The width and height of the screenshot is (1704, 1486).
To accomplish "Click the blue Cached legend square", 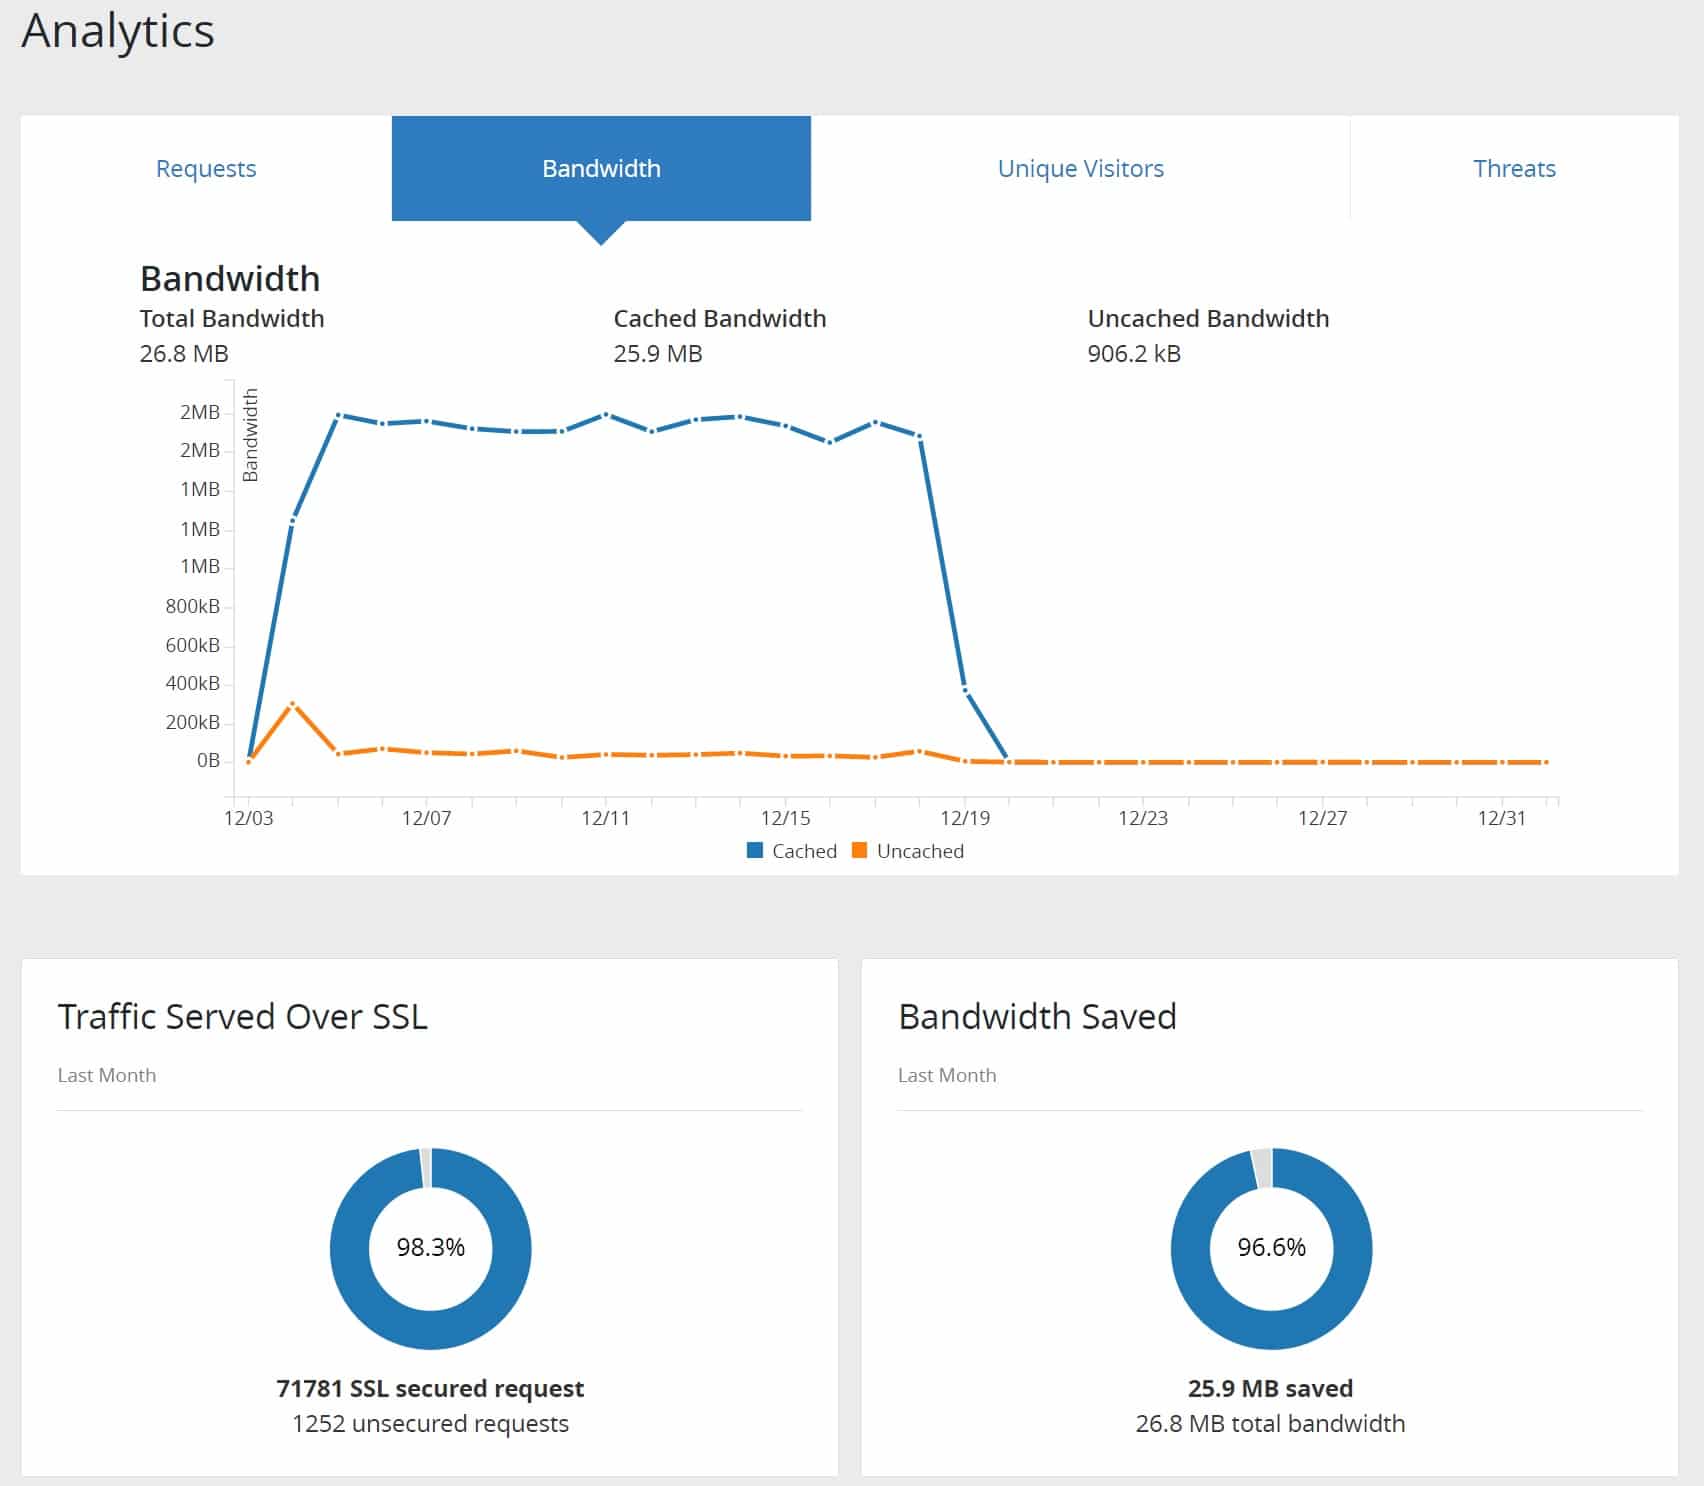I will 755,850.
